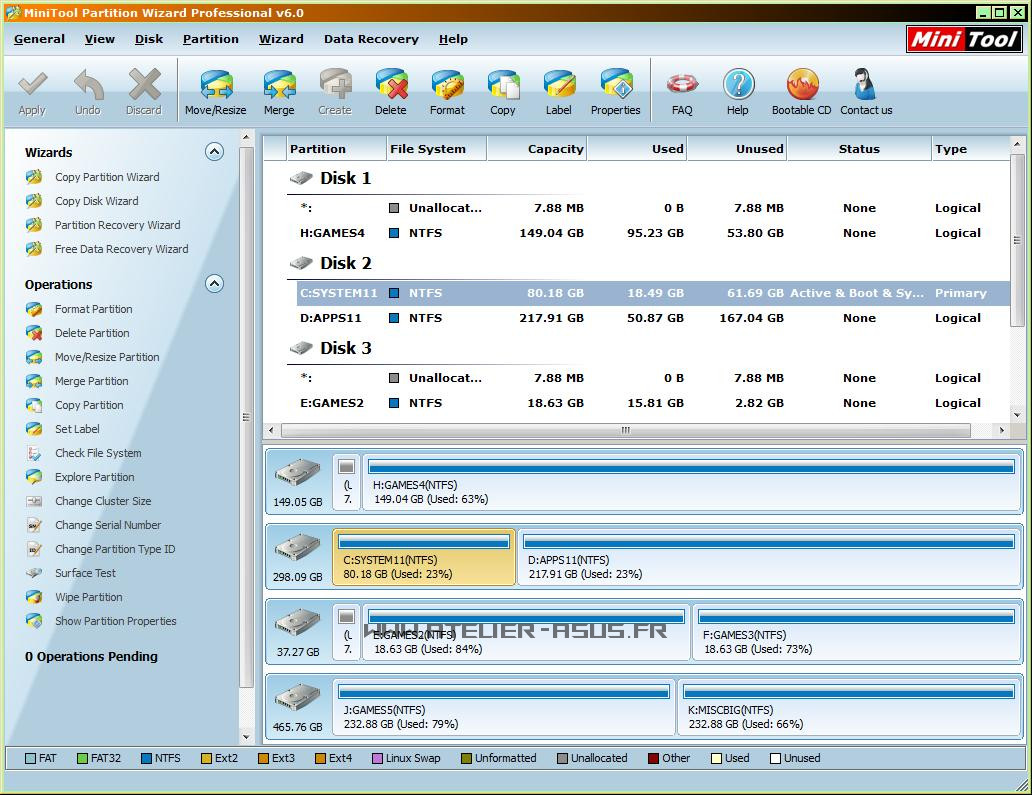Click the Copy toolbar icon
Viewport: 1032px width, 795px height.
click(x=503, y=92)
